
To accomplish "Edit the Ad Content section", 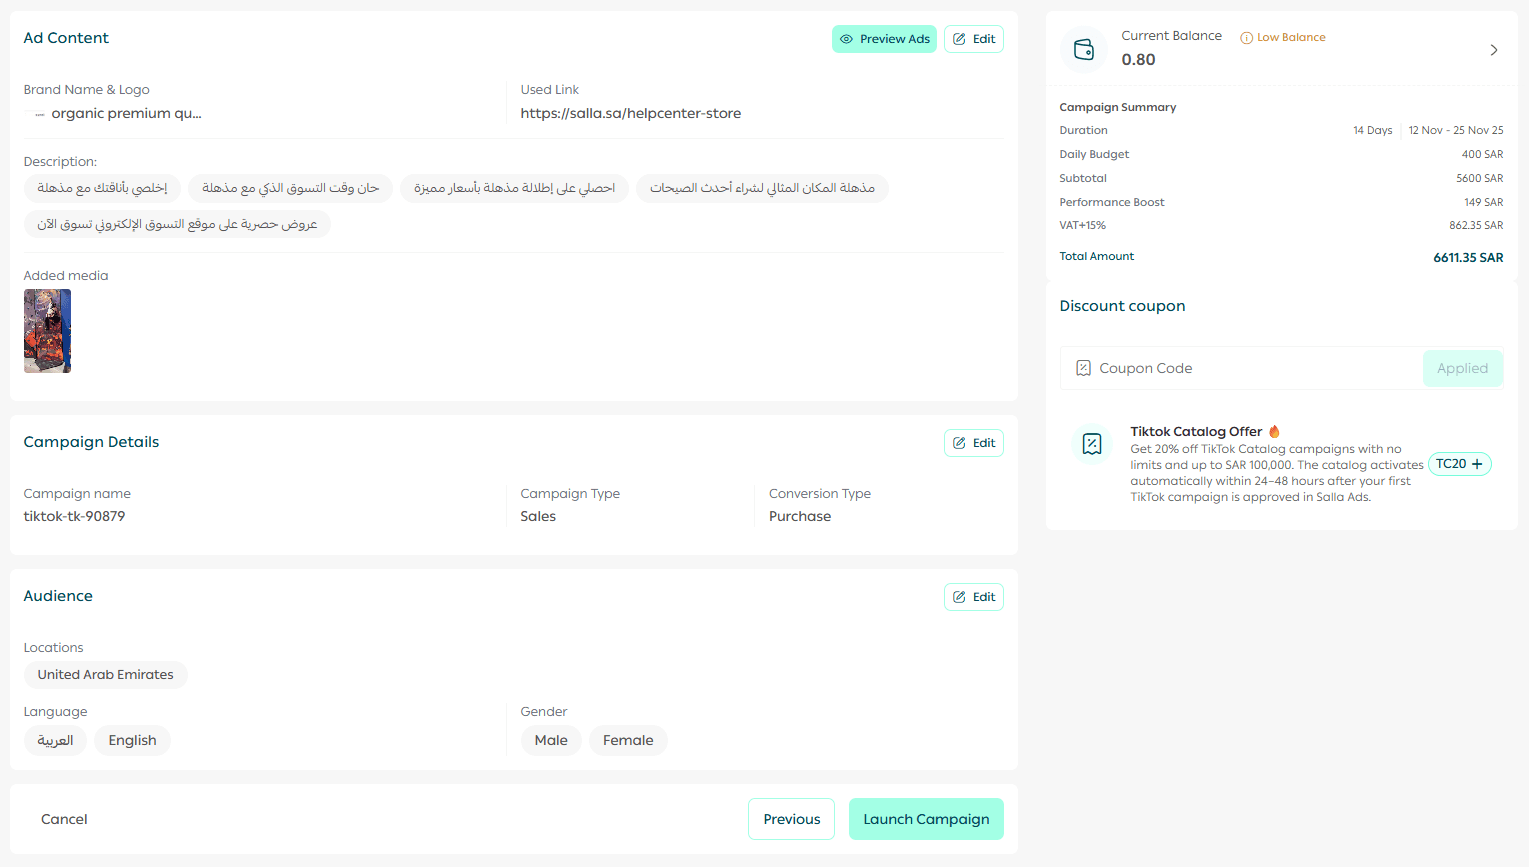I will [973, 39].
